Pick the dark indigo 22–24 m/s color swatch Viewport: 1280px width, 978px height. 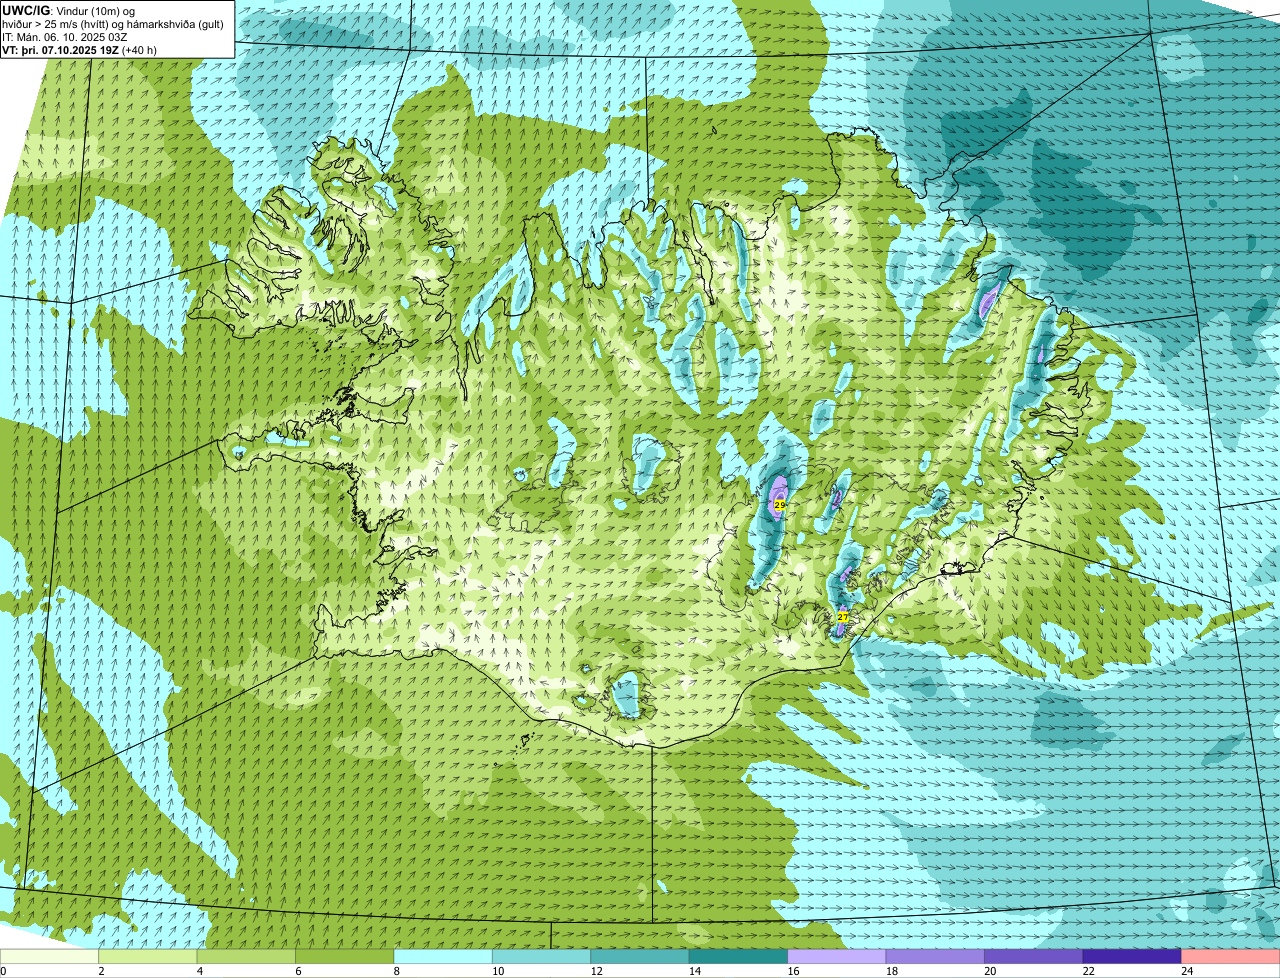[x=1134, y=957]
